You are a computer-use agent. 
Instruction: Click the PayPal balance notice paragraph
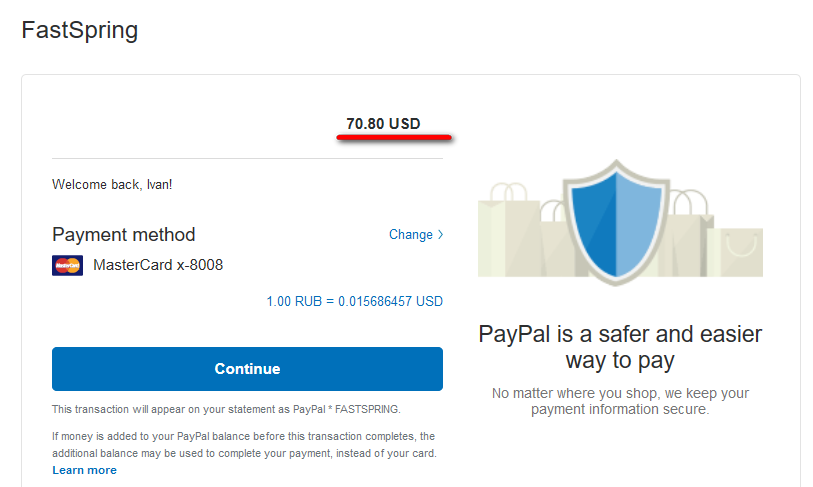click(x=244, y=444)
